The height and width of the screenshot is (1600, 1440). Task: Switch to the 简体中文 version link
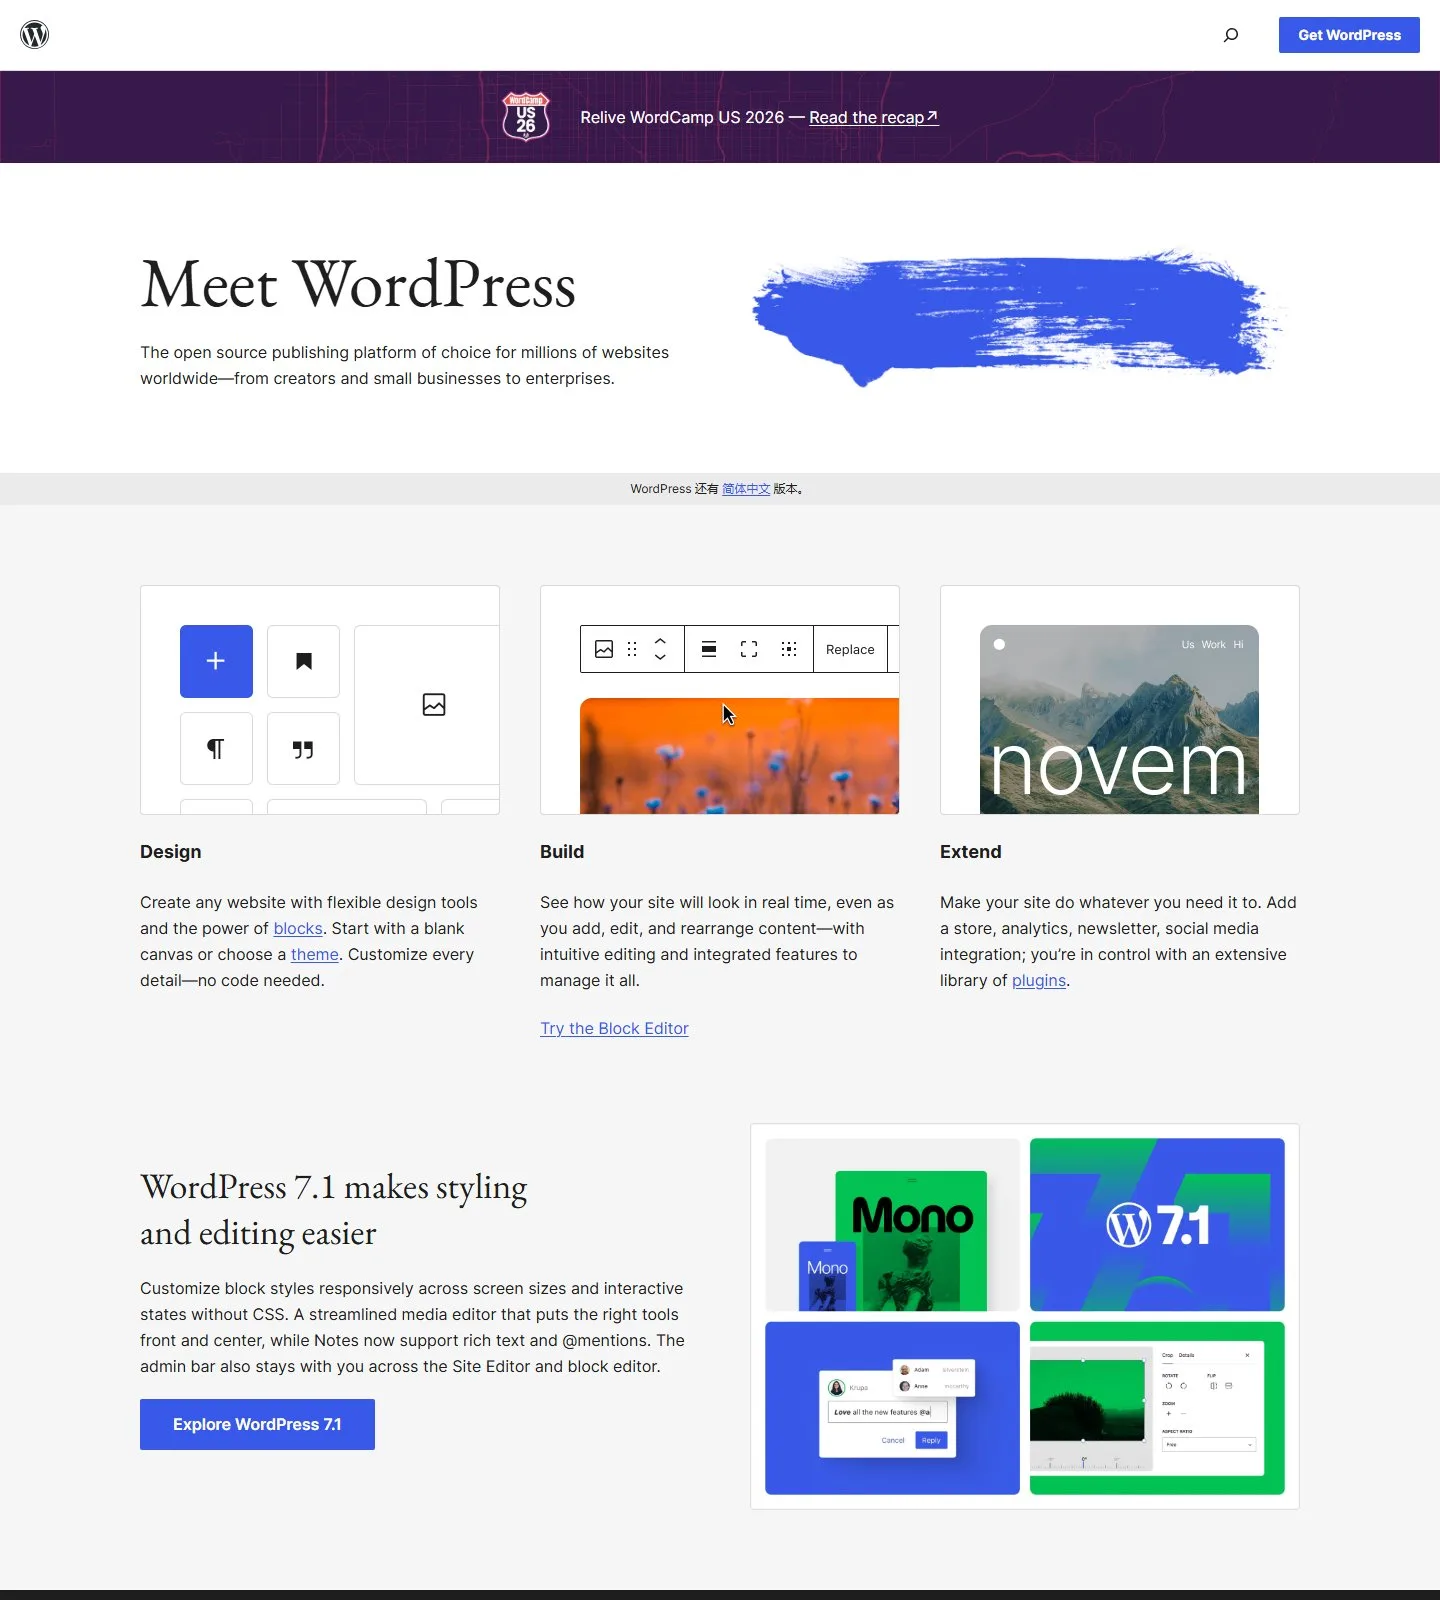(x=746, y=489)
